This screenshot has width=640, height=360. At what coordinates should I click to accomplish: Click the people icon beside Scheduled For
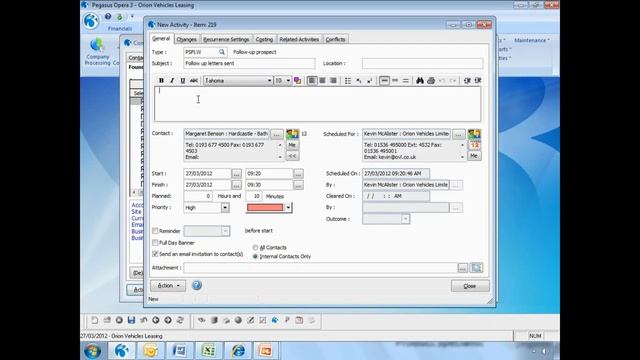474,134
